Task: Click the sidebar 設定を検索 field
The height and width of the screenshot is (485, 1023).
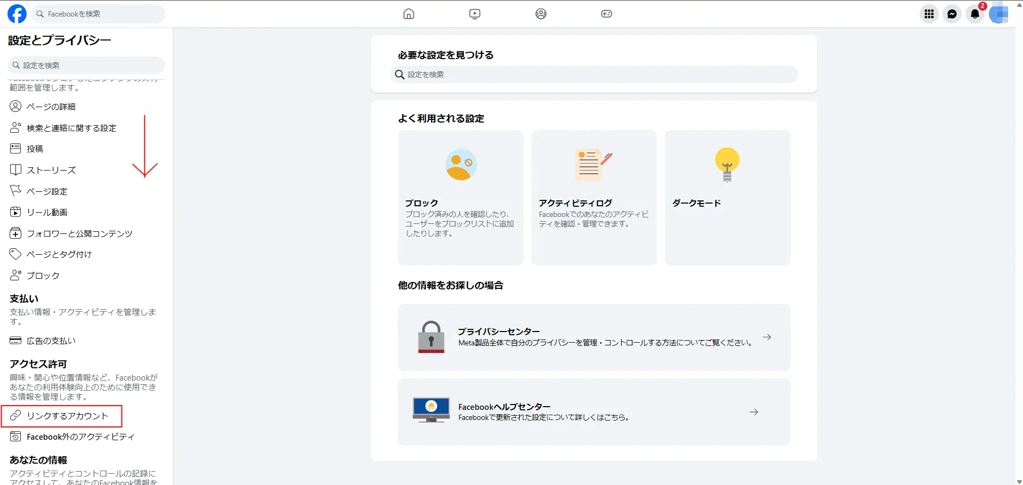Action: 86,65
